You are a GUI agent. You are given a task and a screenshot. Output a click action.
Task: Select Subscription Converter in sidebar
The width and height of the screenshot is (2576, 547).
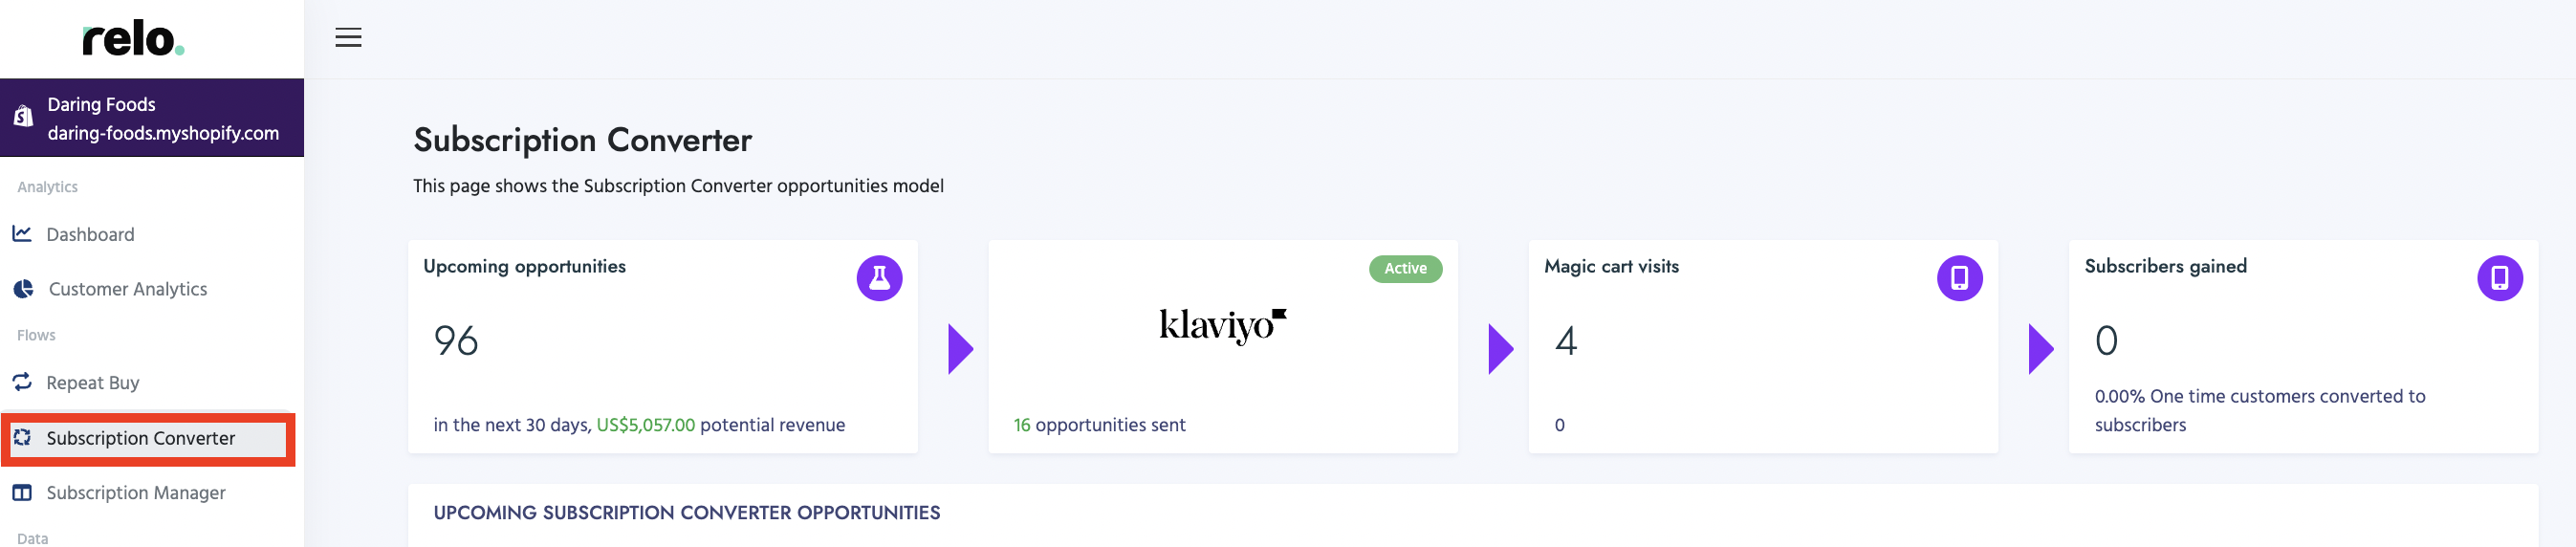(x=141, y=438)
